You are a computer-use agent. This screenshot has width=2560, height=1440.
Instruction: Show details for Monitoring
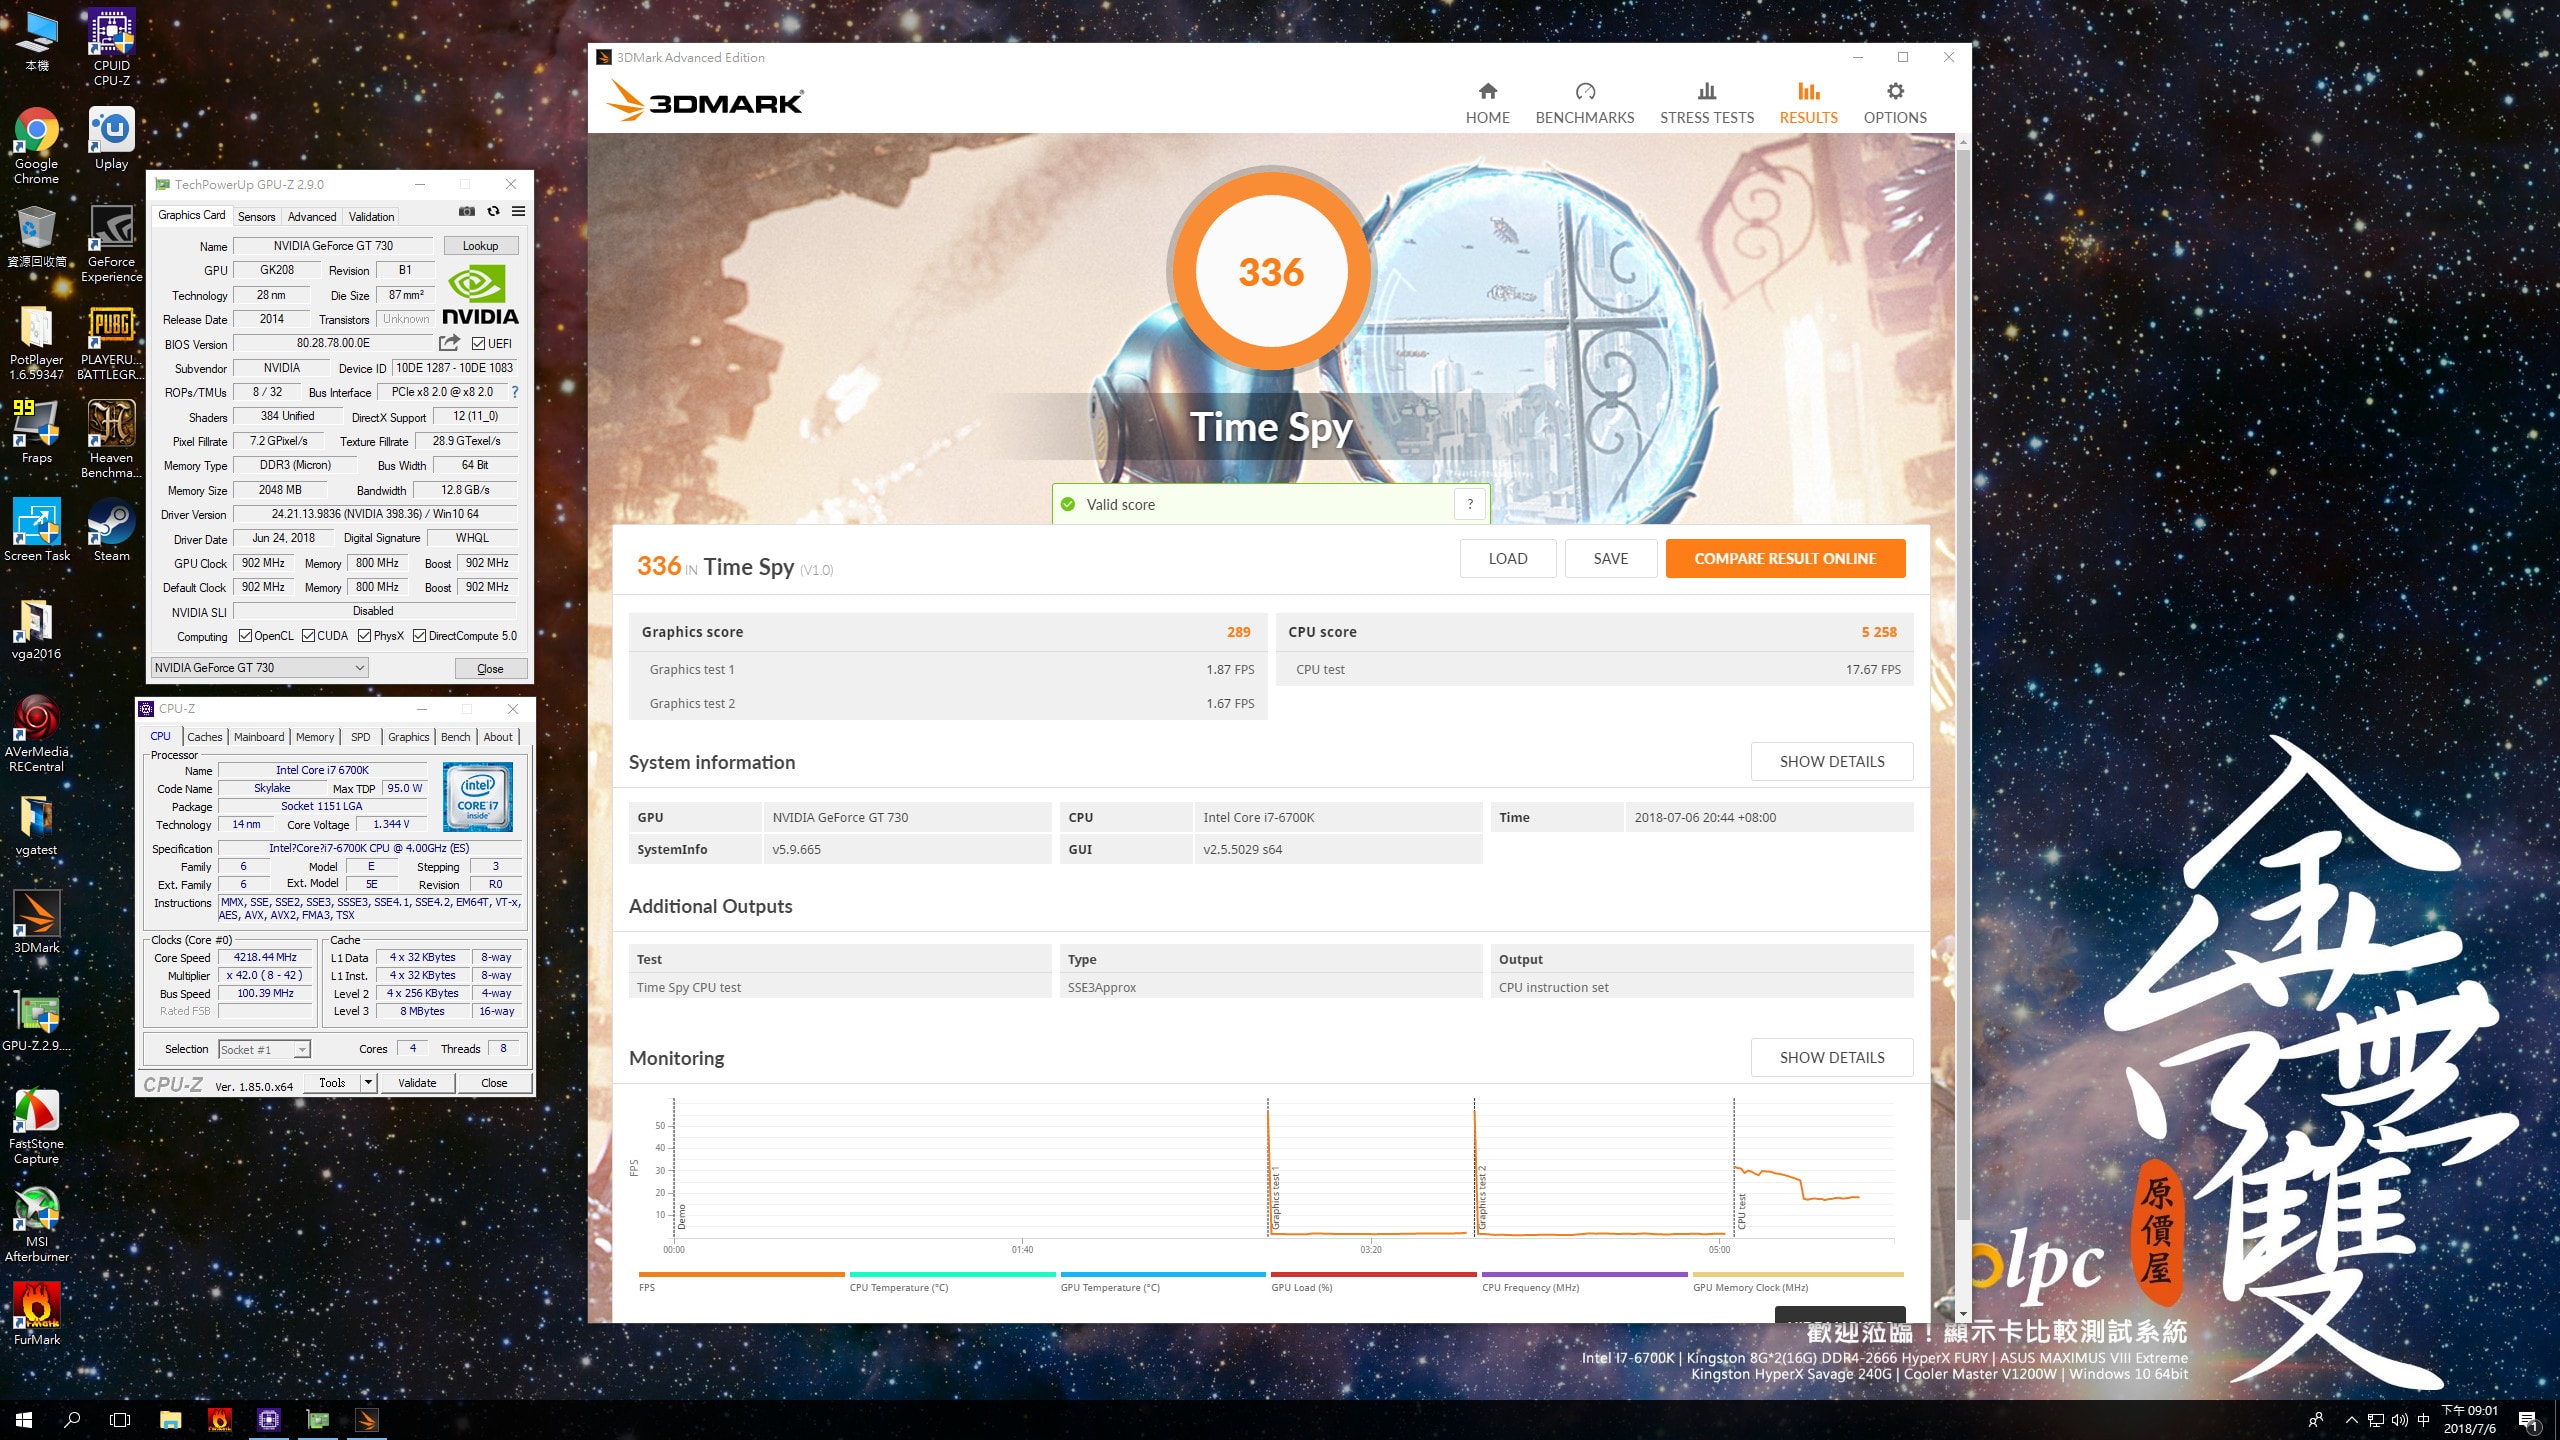(x=1831, y=1058)
